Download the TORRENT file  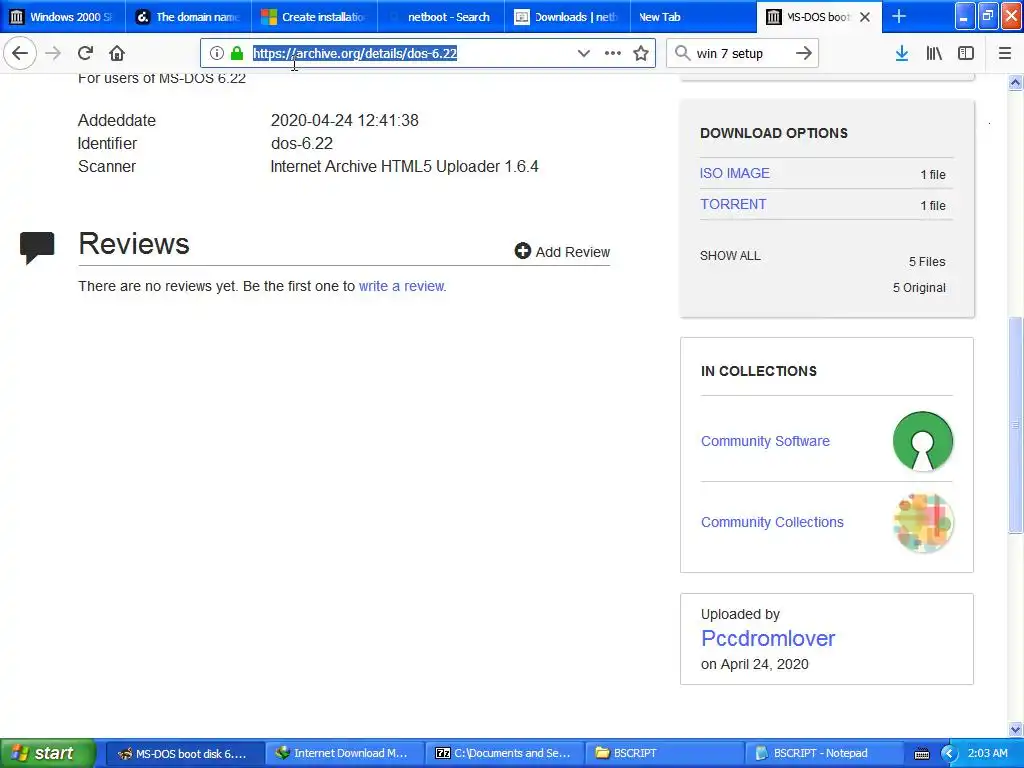coord(733,204)
